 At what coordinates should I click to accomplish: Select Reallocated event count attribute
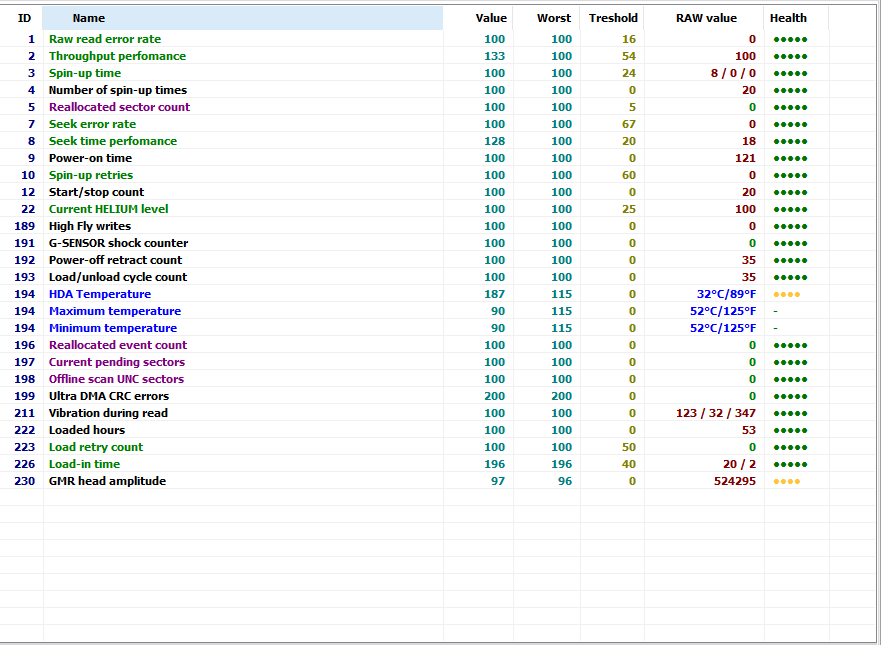(x=118, y=345)
